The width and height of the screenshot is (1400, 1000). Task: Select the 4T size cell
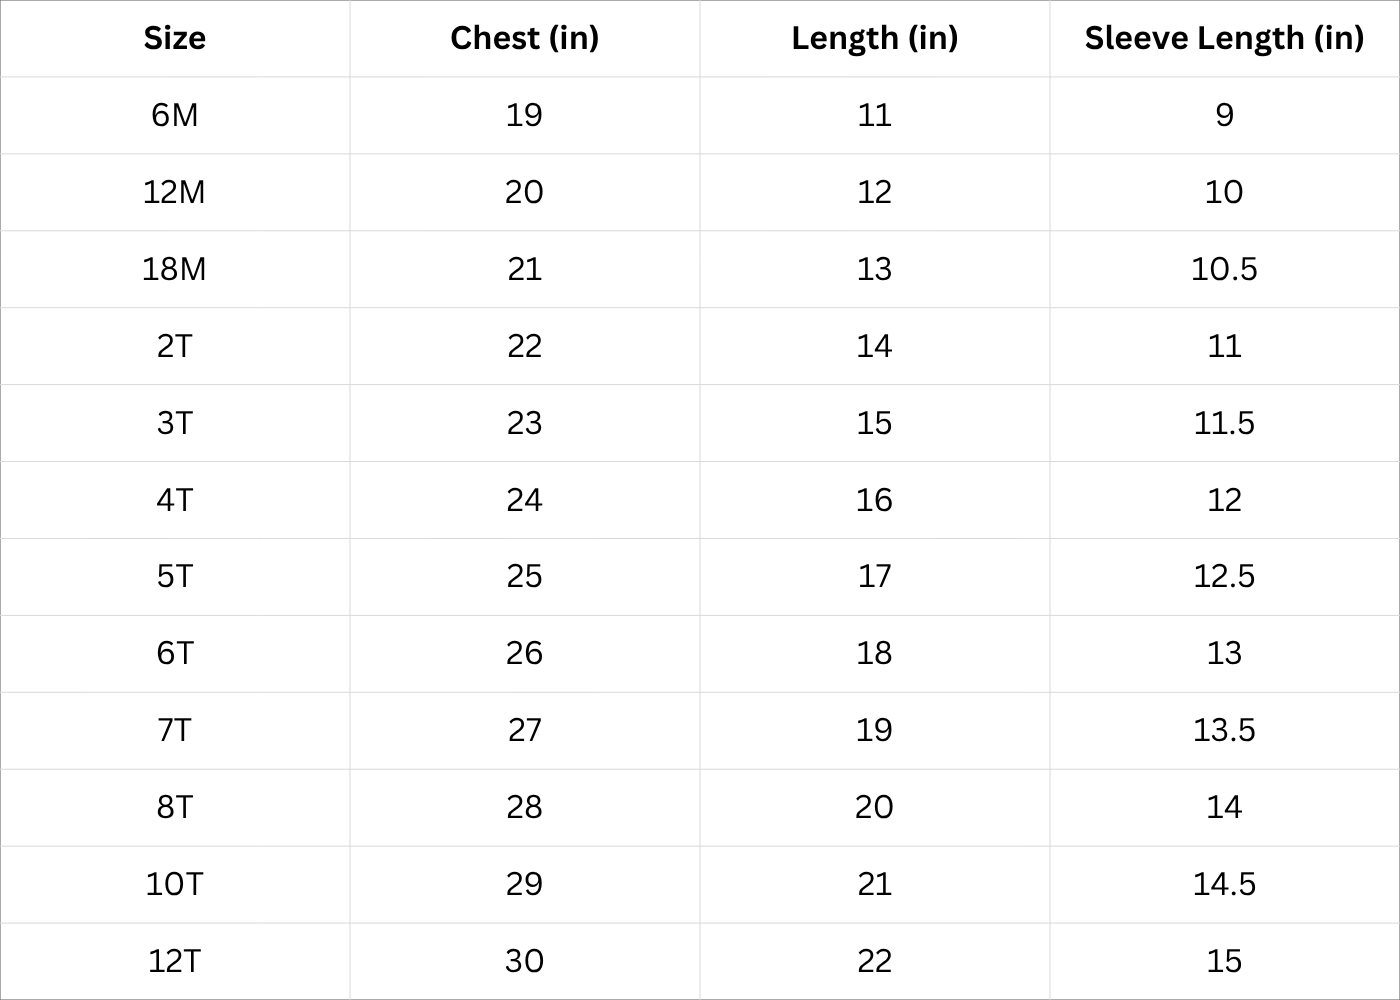point(175,500)
